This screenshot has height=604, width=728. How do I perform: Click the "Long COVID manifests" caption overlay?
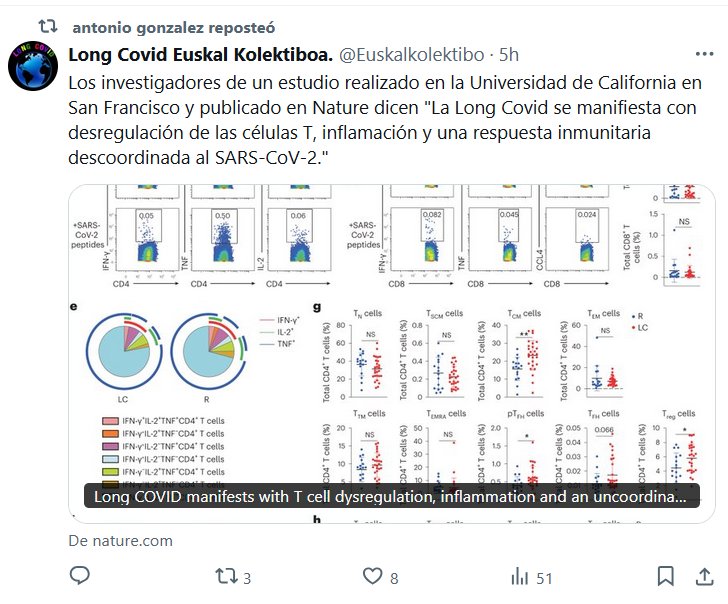click(x=390, y=497)
